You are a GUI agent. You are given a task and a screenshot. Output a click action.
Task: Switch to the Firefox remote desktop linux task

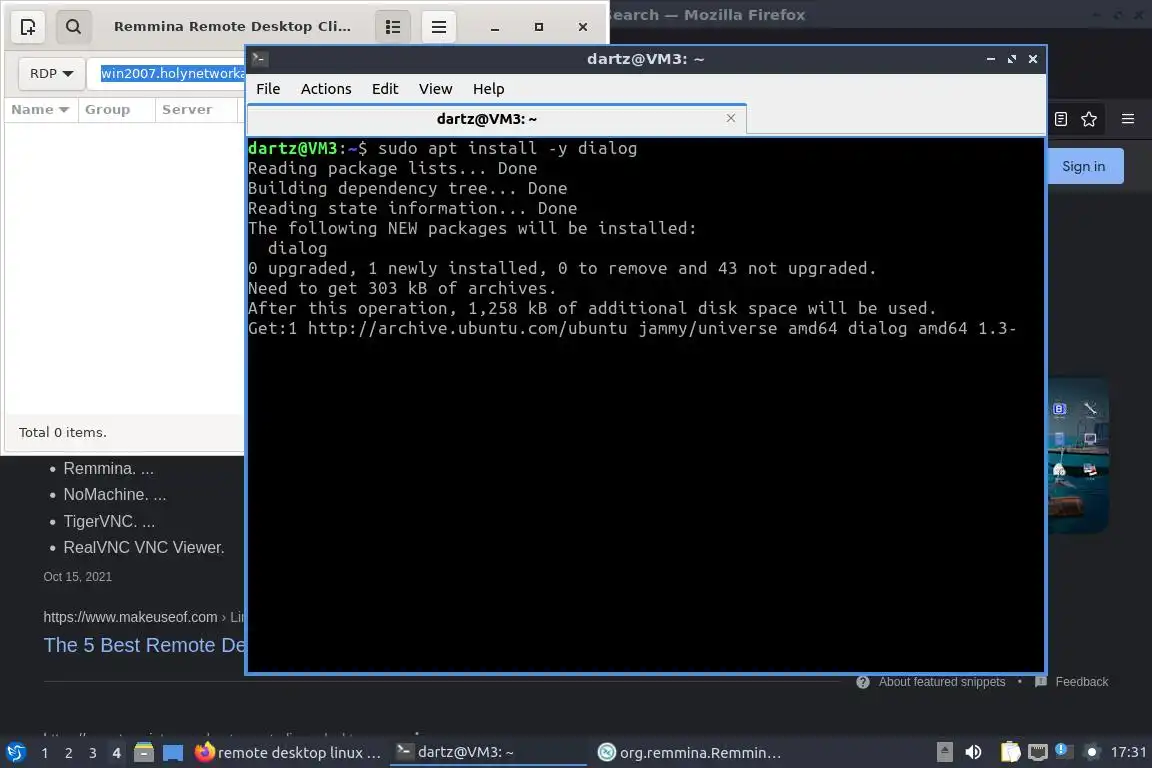pos(288,753)
